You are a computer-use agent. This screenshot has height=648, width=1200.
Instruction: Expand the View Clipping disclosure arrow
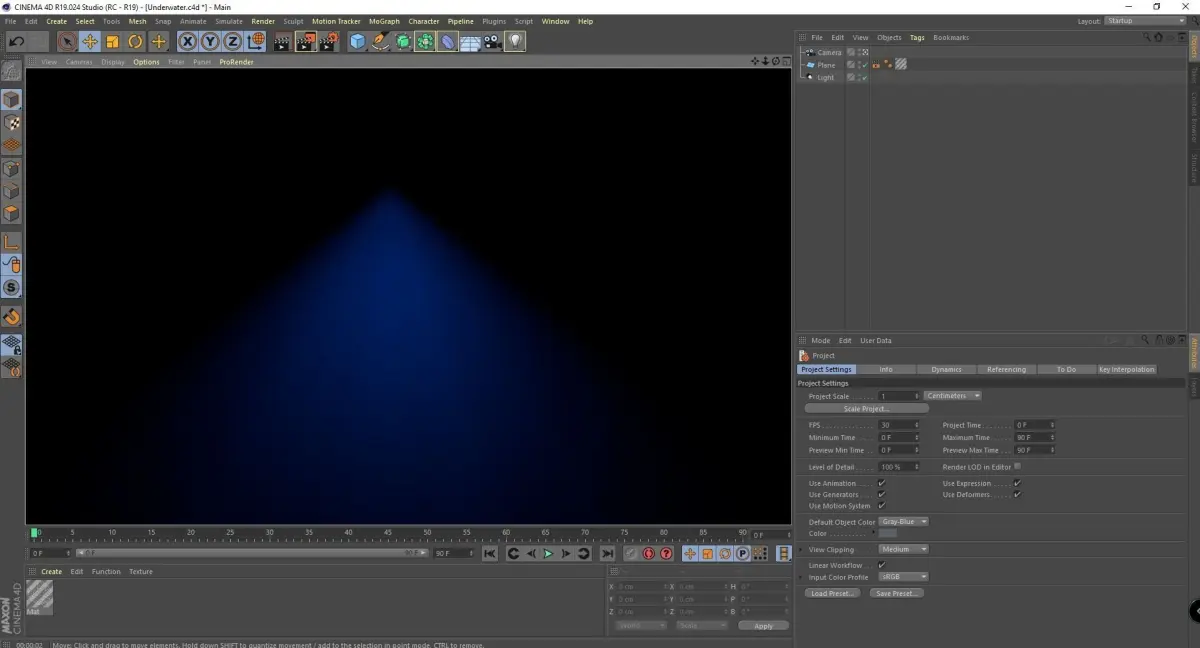tap(802, 549)
